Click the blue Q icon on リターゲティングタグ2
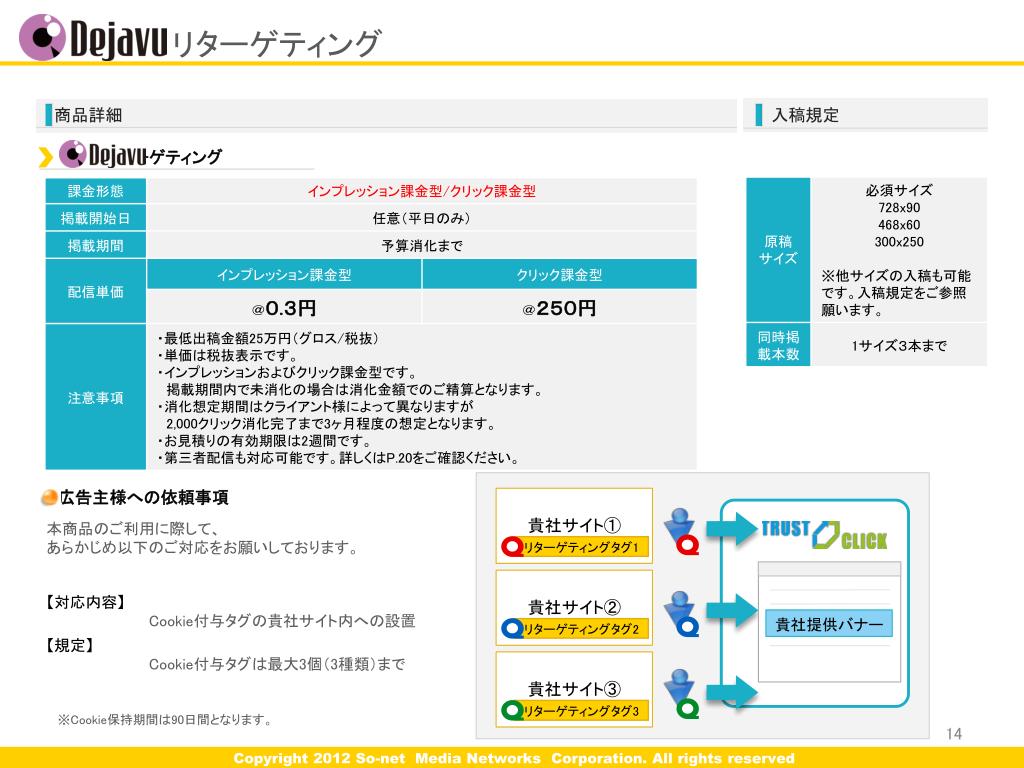 tap(512, 629)
